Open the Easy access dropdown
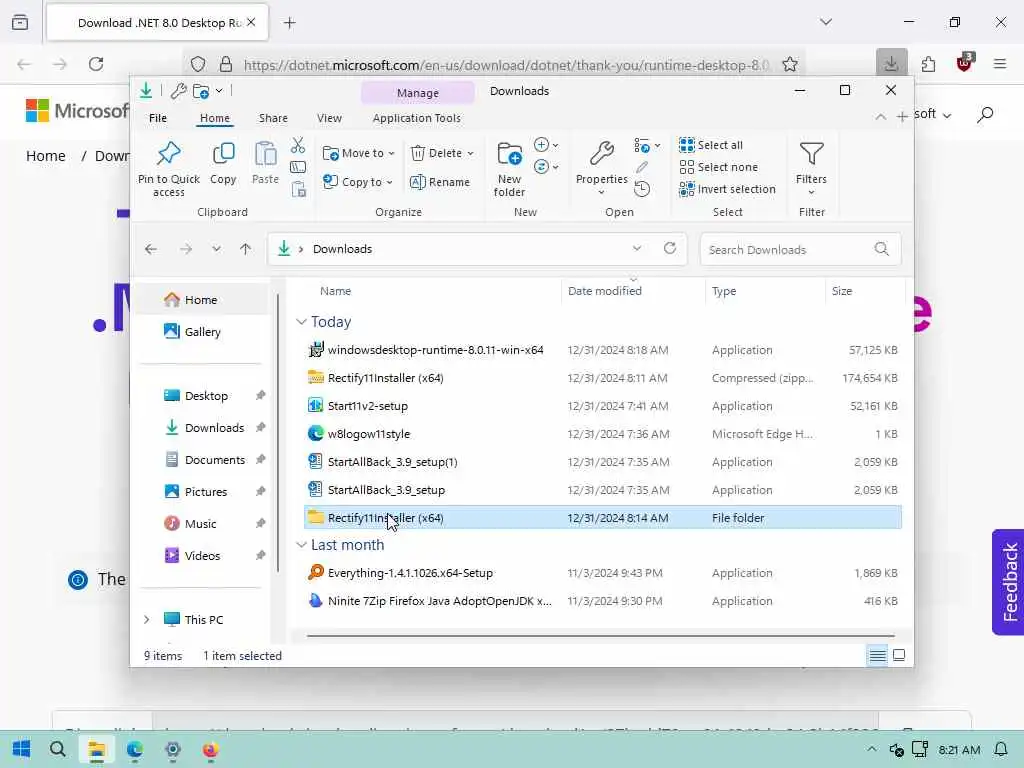The height and width of the screenshot is (768, 1024). click(x=546, y=167)
